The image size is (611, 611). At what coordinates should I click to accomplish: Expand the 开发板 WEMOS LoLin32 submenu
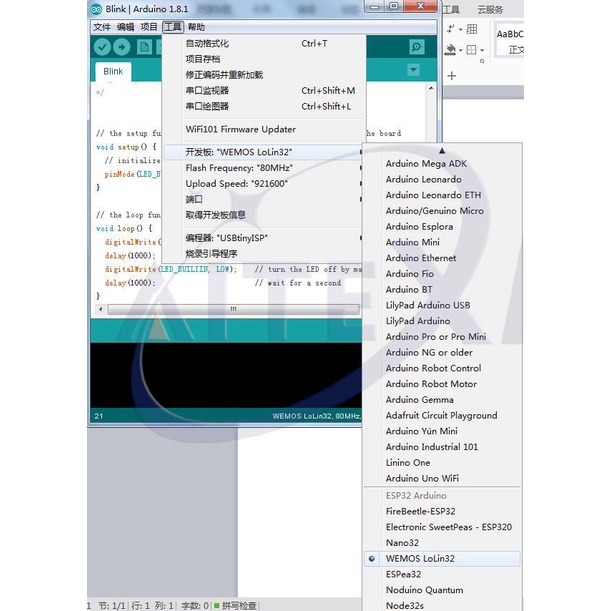point(264,152)
